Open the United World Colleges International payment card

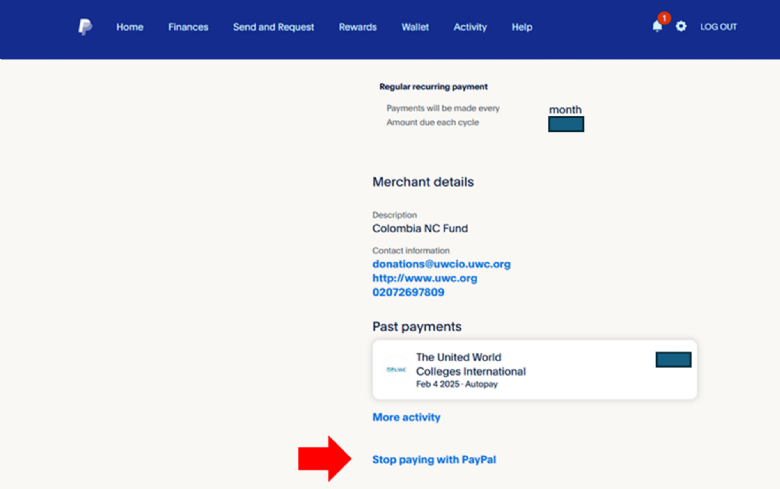point(535,370)
